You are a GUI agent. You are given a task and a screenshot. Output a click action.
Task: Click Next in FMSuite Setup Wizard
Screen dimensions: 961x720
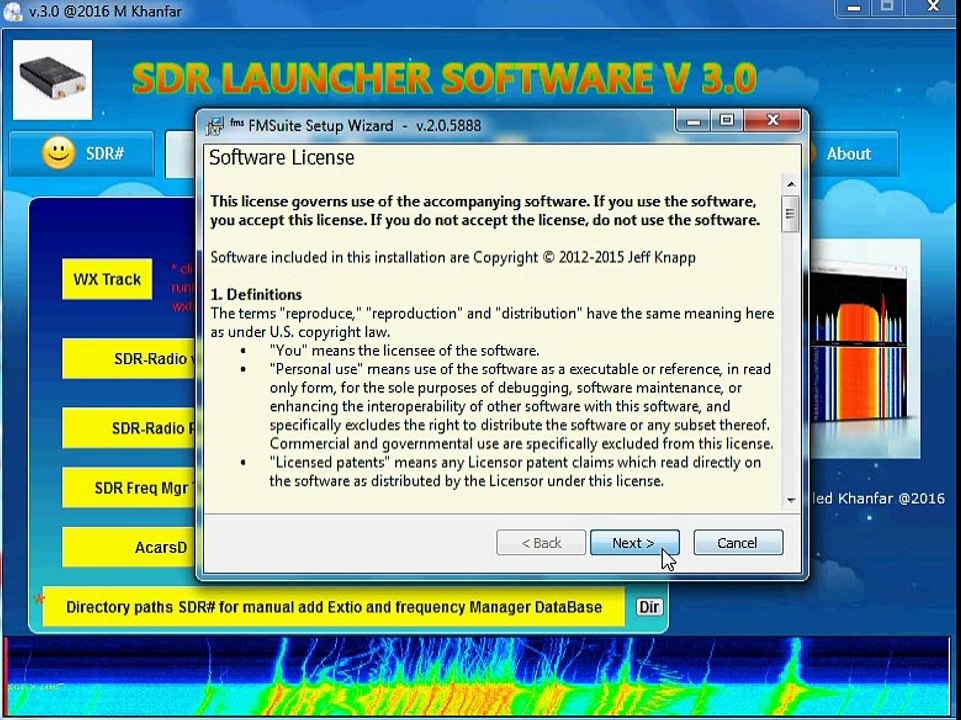point(634,543)
